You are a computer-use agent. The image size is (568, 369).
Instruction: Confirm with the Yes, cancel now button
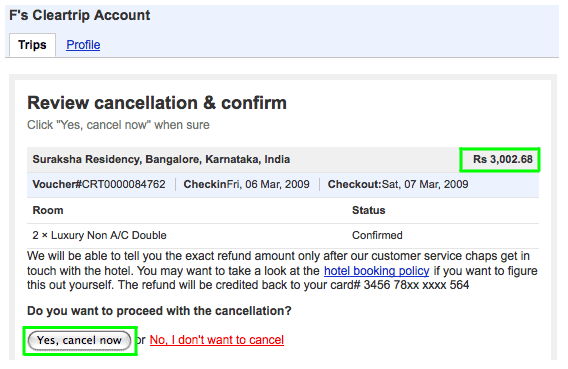click(x=79, y=340)
